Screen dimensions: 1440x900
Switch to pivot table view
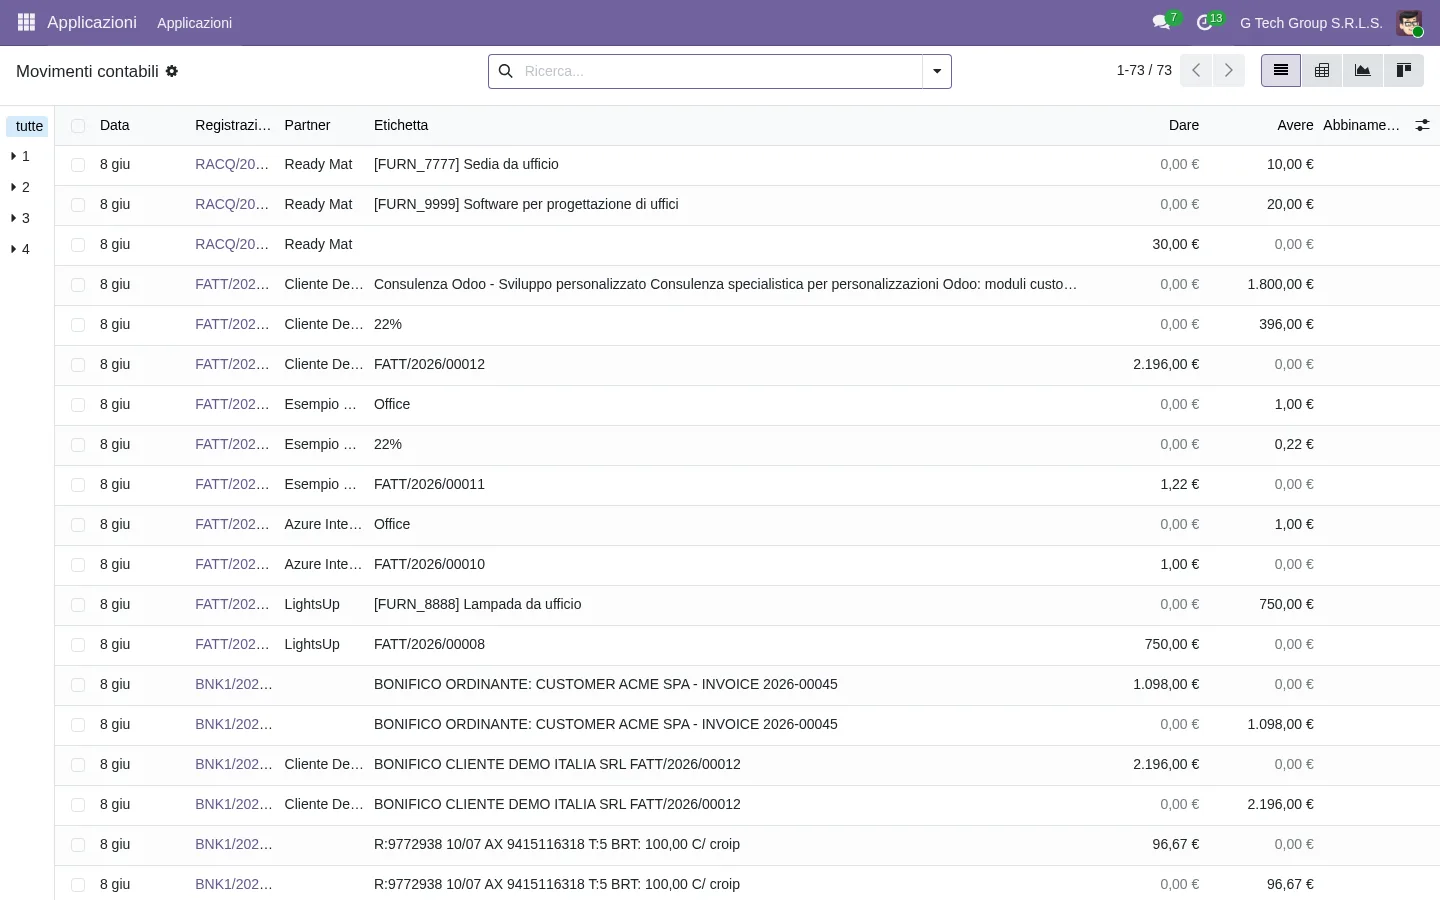[1322, 70]
